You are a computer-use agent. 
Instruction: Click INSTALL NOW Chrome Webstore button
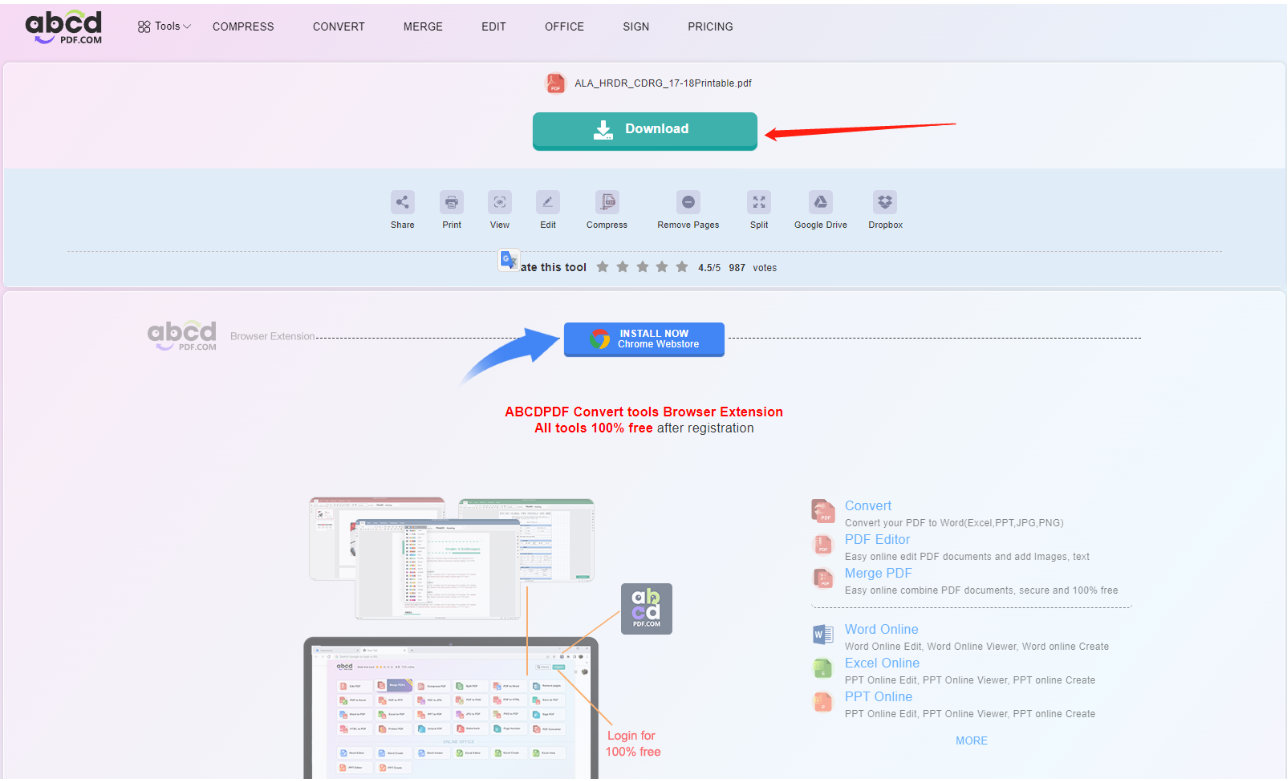coord(644,339)
